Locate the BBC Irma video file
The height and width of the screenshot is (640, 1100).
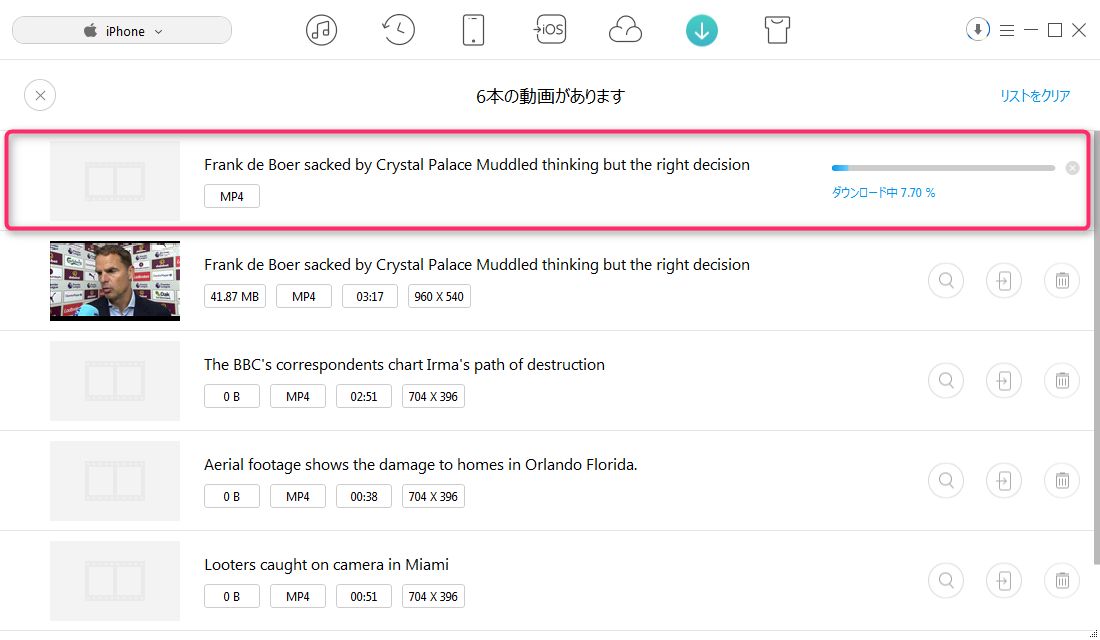(x=946, y=381)
